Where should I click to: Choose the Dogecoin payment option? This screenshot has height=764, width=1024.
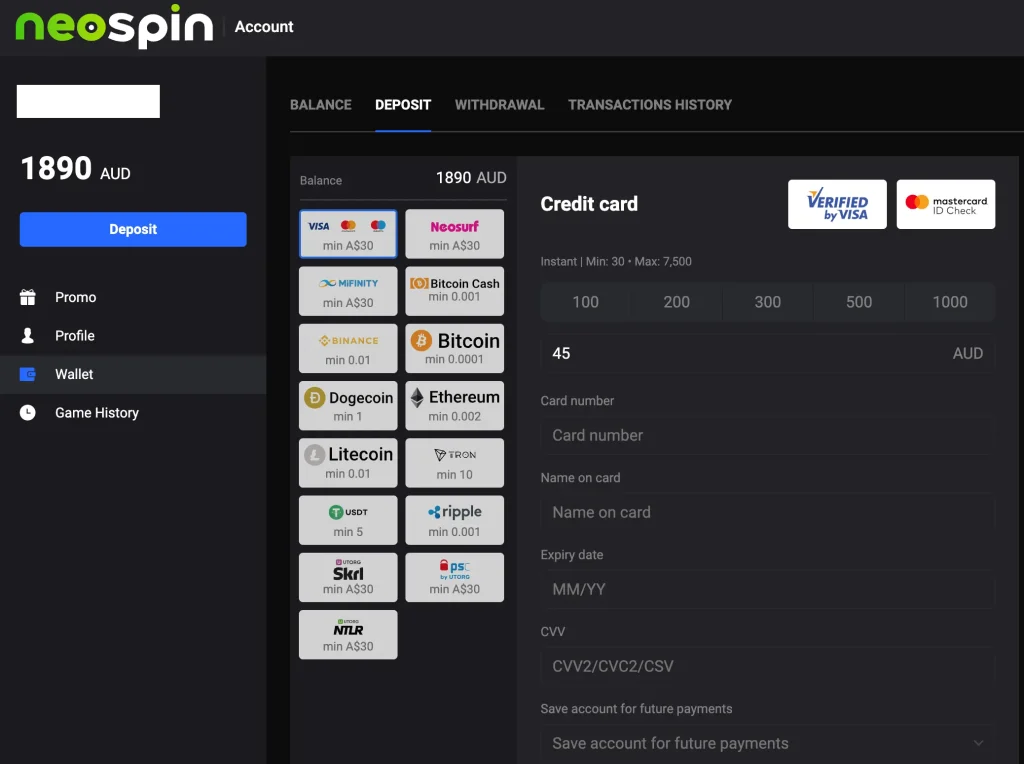tap(348, 405)
